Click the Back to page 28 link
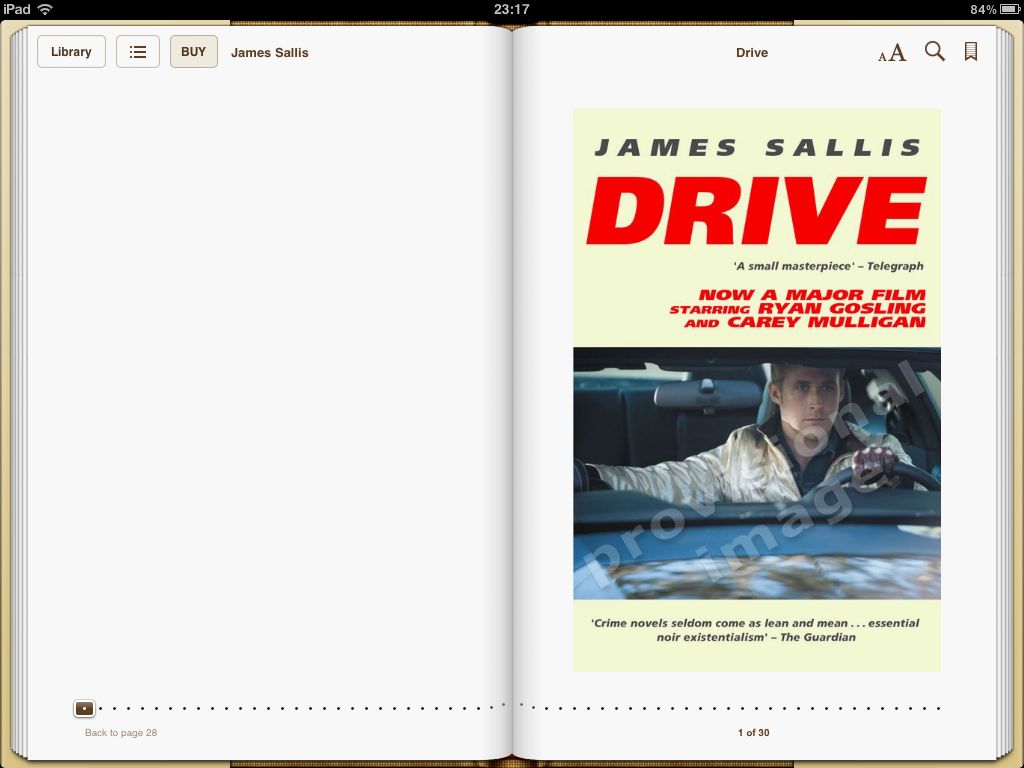 pos(121,733)
